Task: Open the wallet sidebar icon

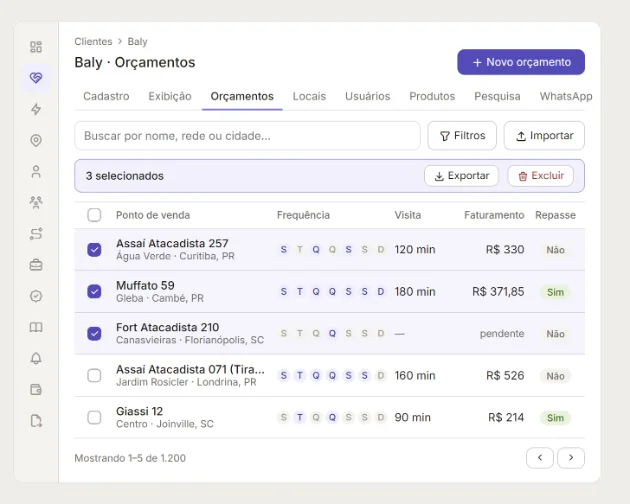Action: [36, 389]
